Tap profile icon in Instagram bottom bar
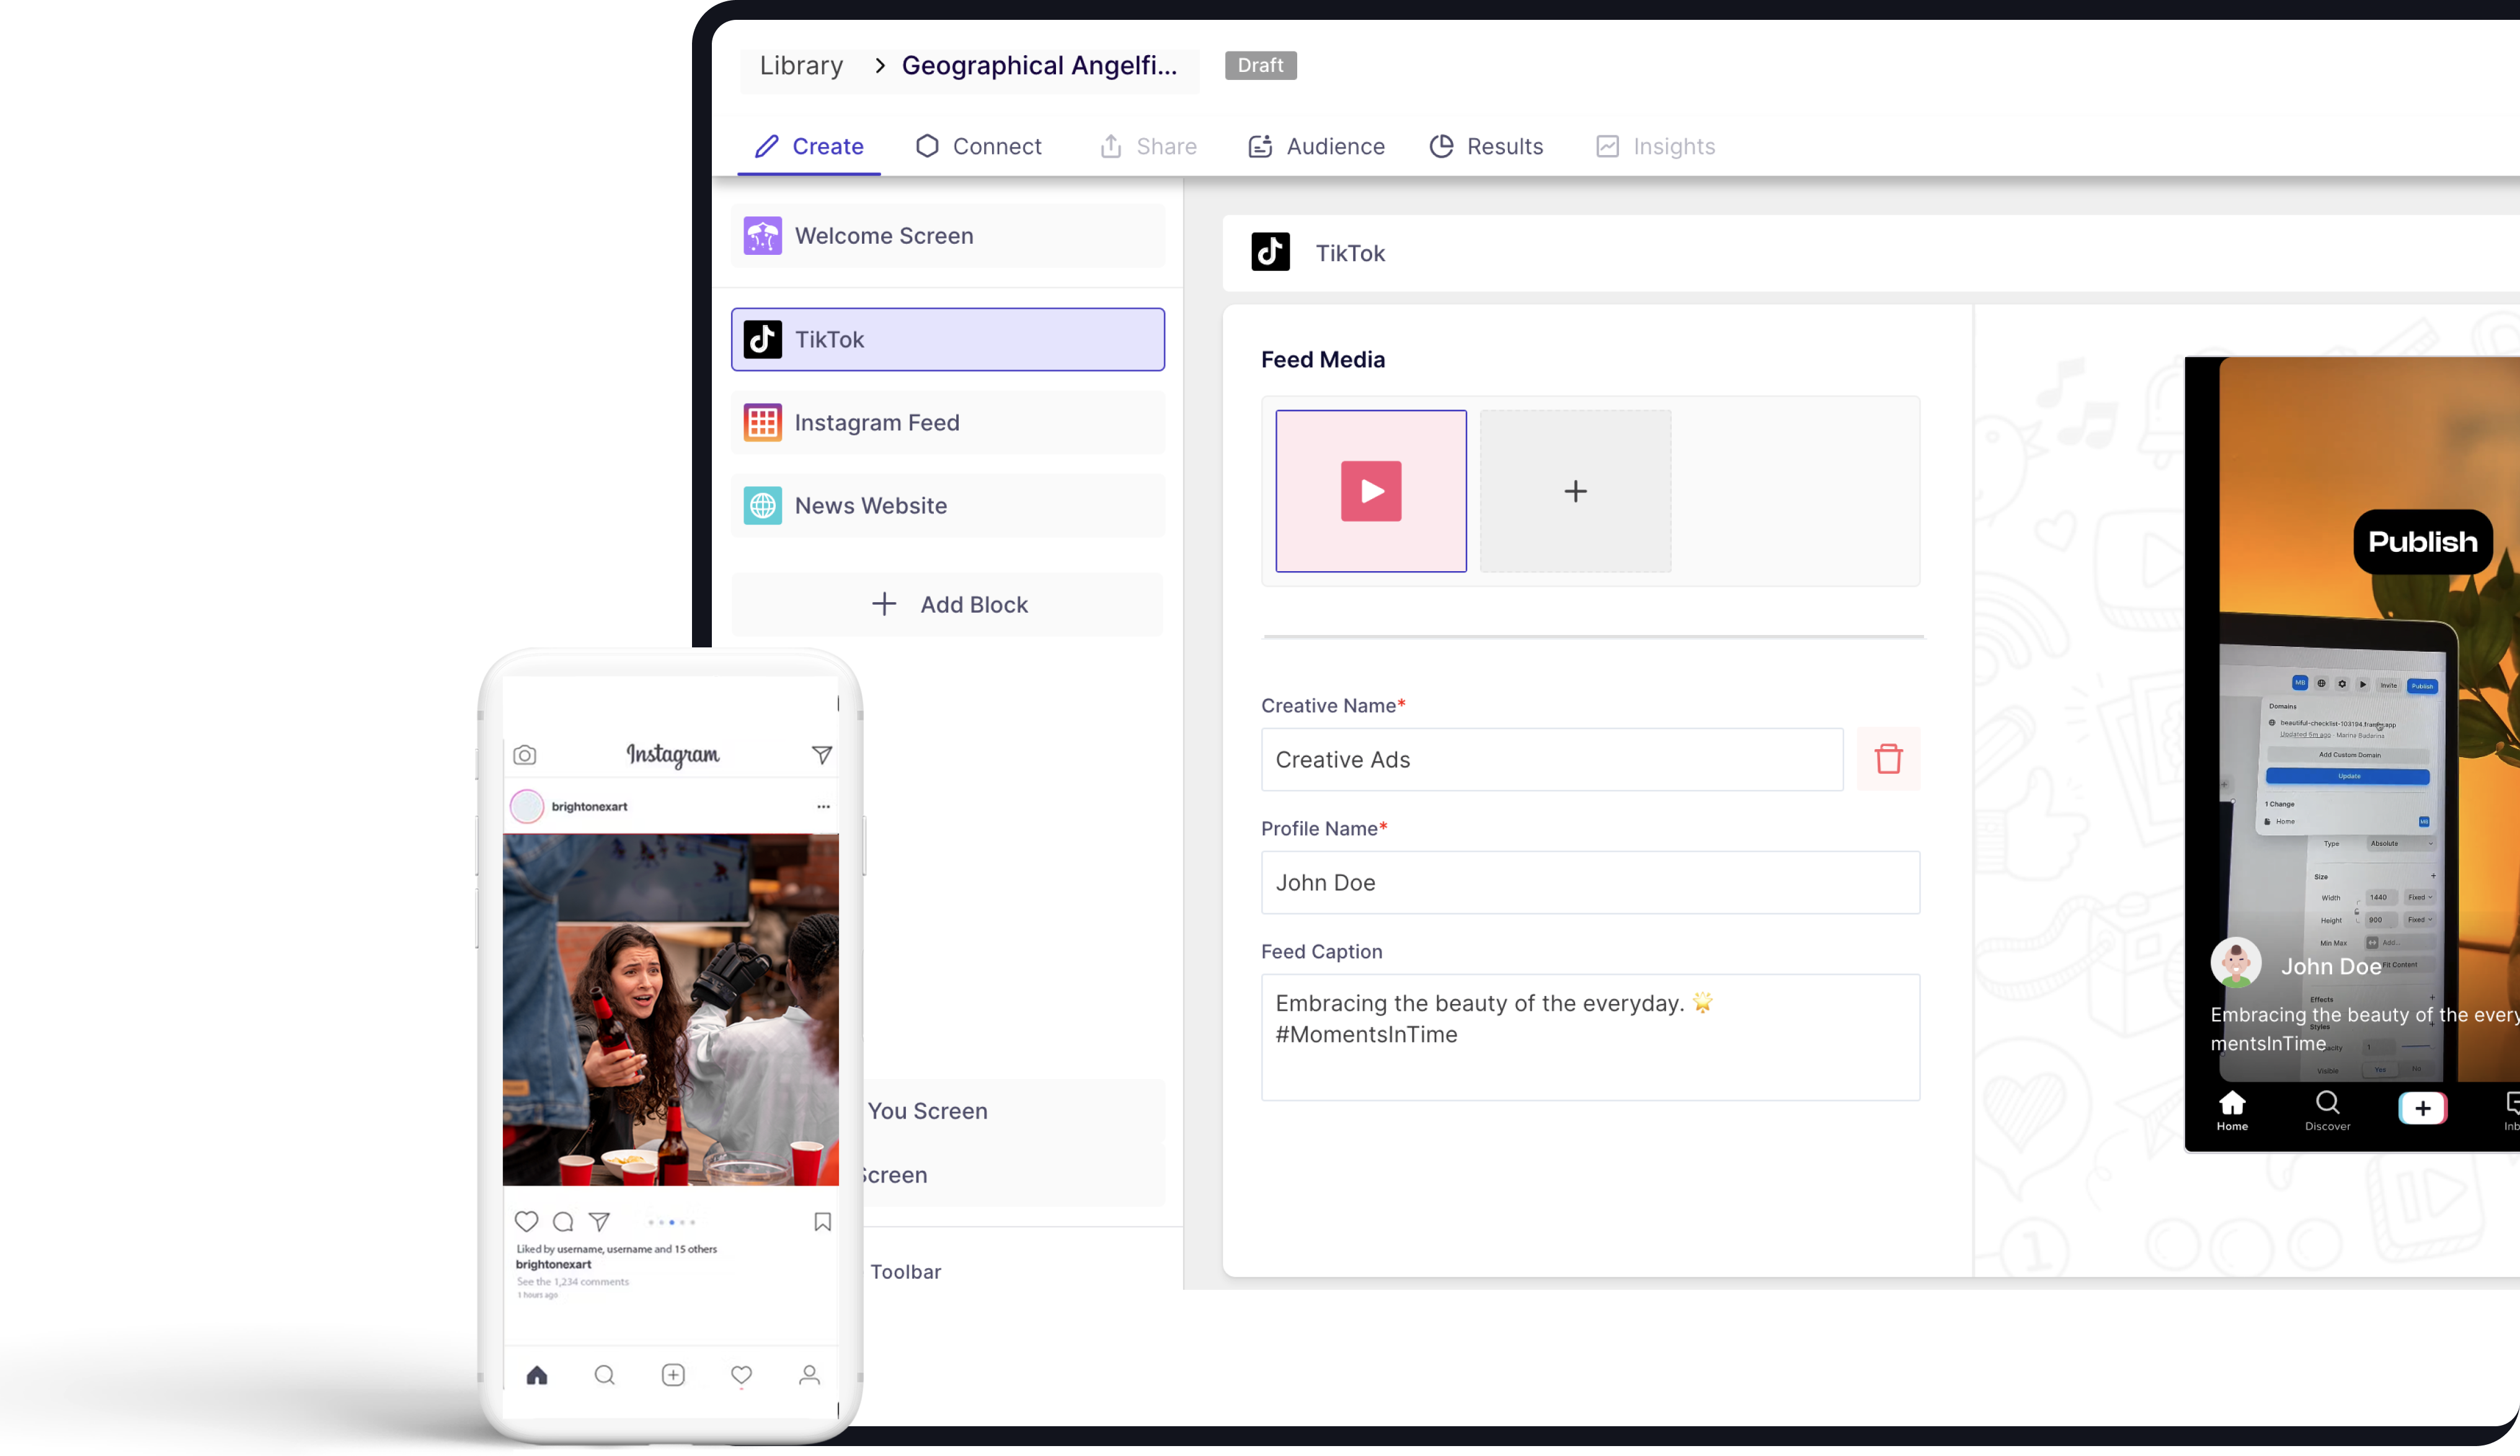The image size is (2520, 1456). pos(810,1375)
